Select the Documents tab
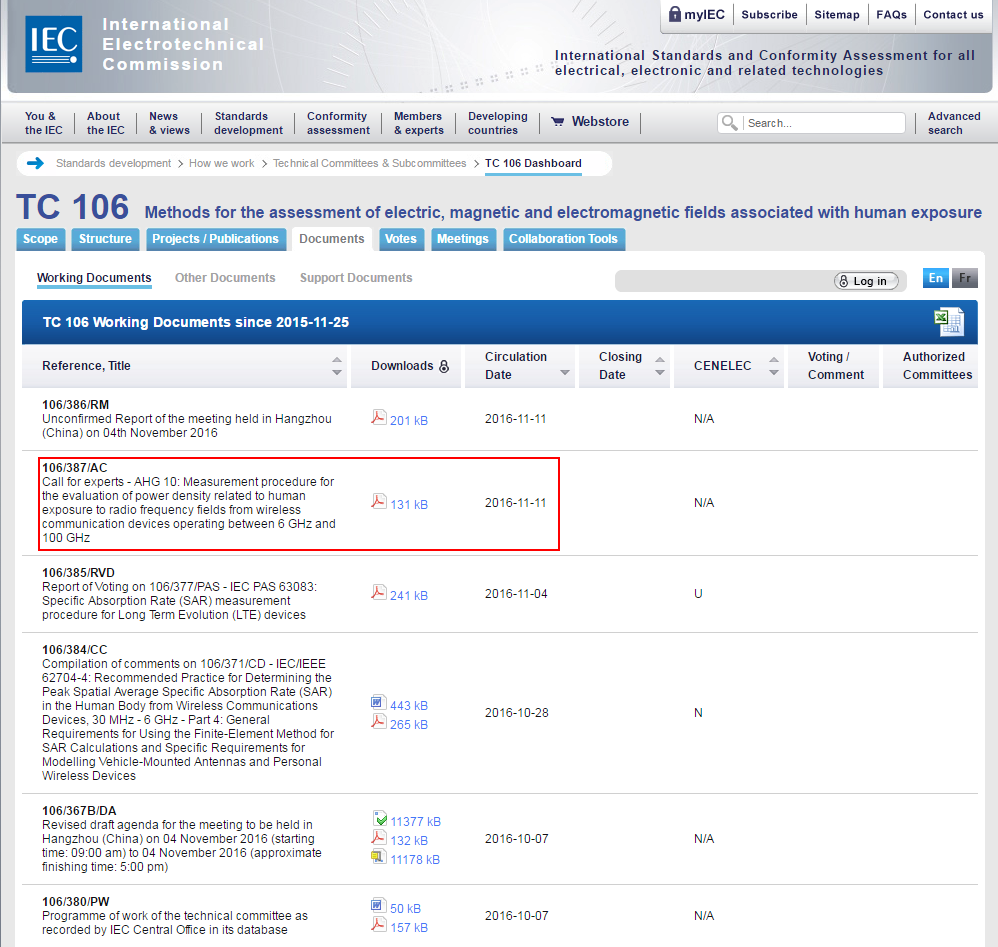This screenshot has width=998, height=947. (332, 239)
